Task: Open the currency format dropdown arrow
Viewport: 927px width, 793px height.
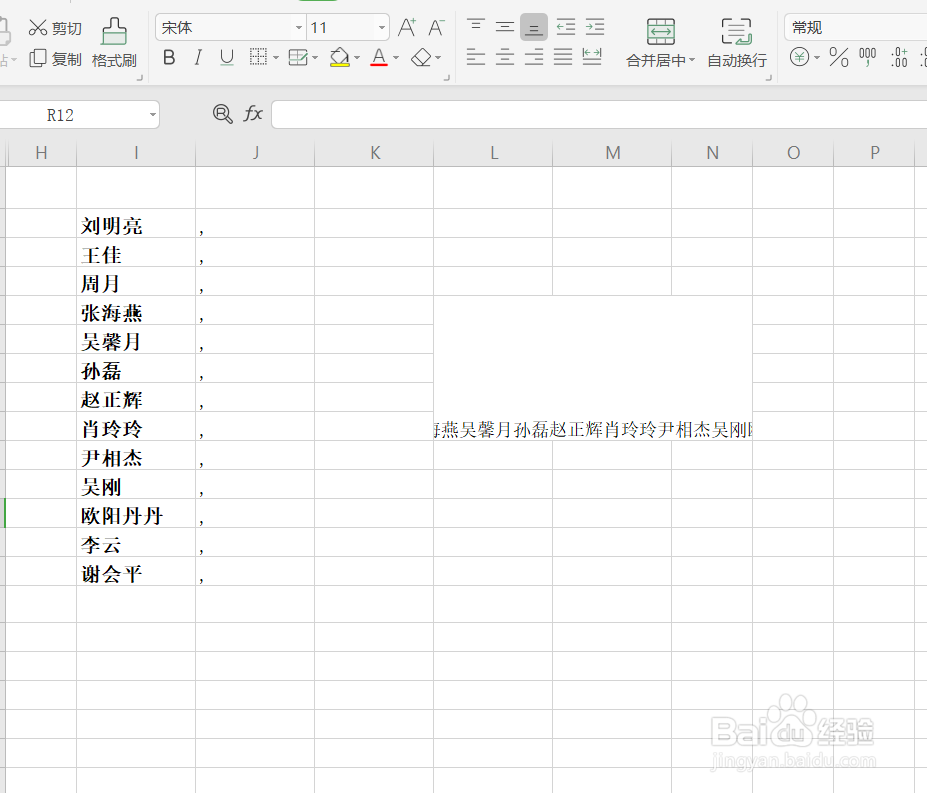Action: pos(817,58)
